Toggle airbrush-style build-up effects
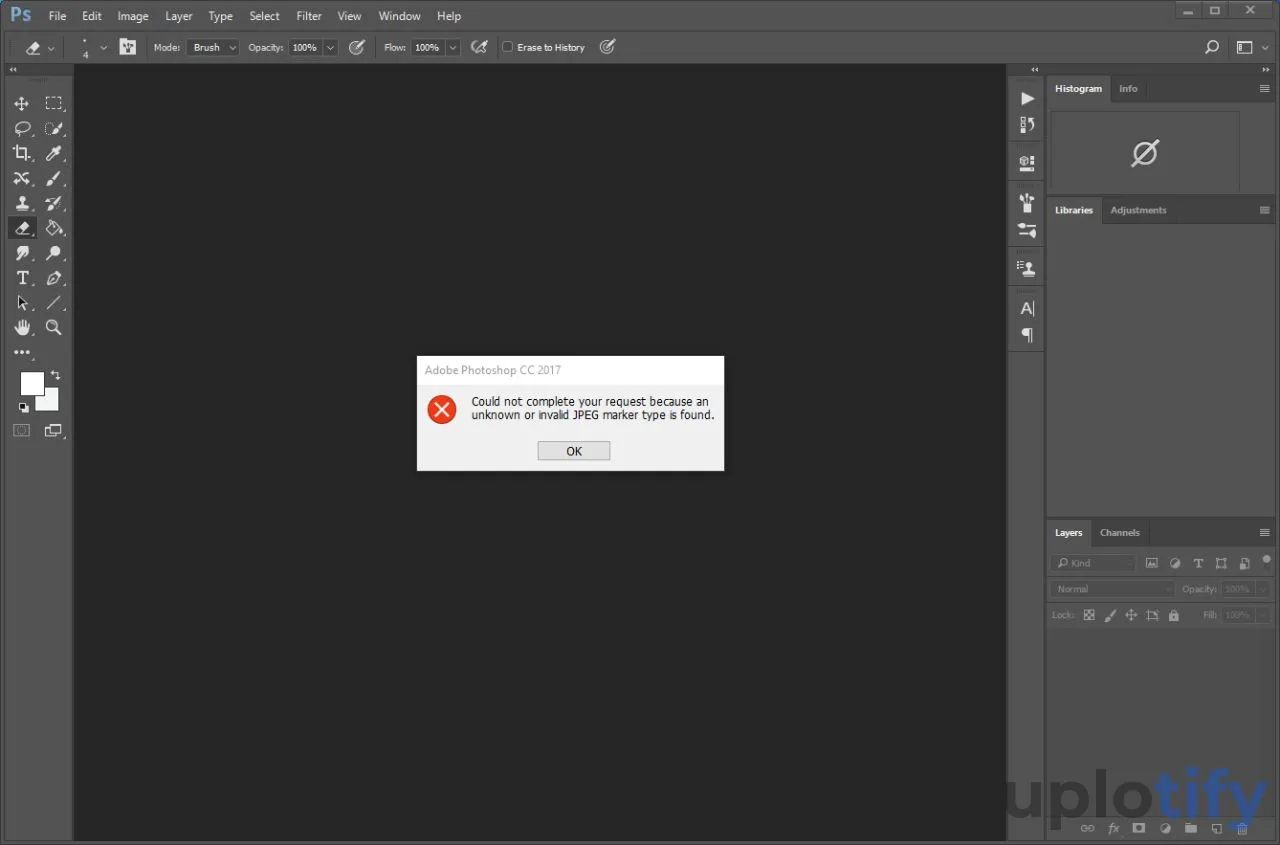The width and height of the screenshot is (1280, 845). [x=479, y=47]
